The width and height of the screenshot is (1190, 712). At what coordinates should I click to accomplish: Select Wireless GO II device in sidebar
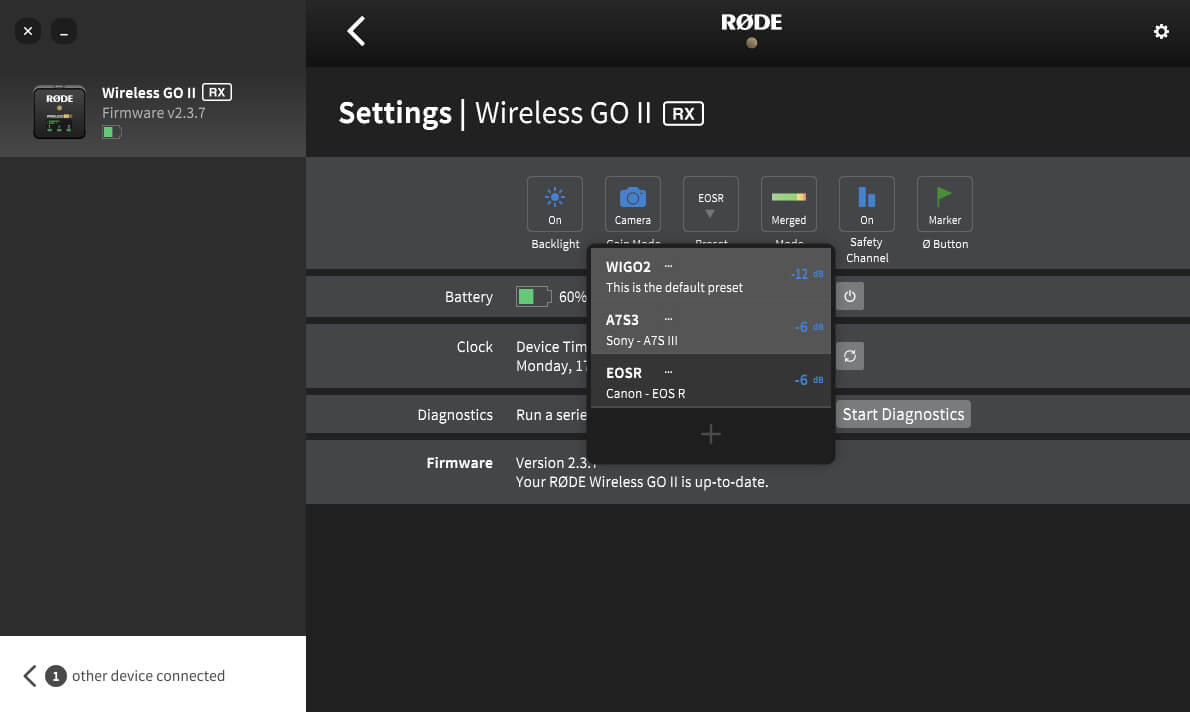pos(152,111)
